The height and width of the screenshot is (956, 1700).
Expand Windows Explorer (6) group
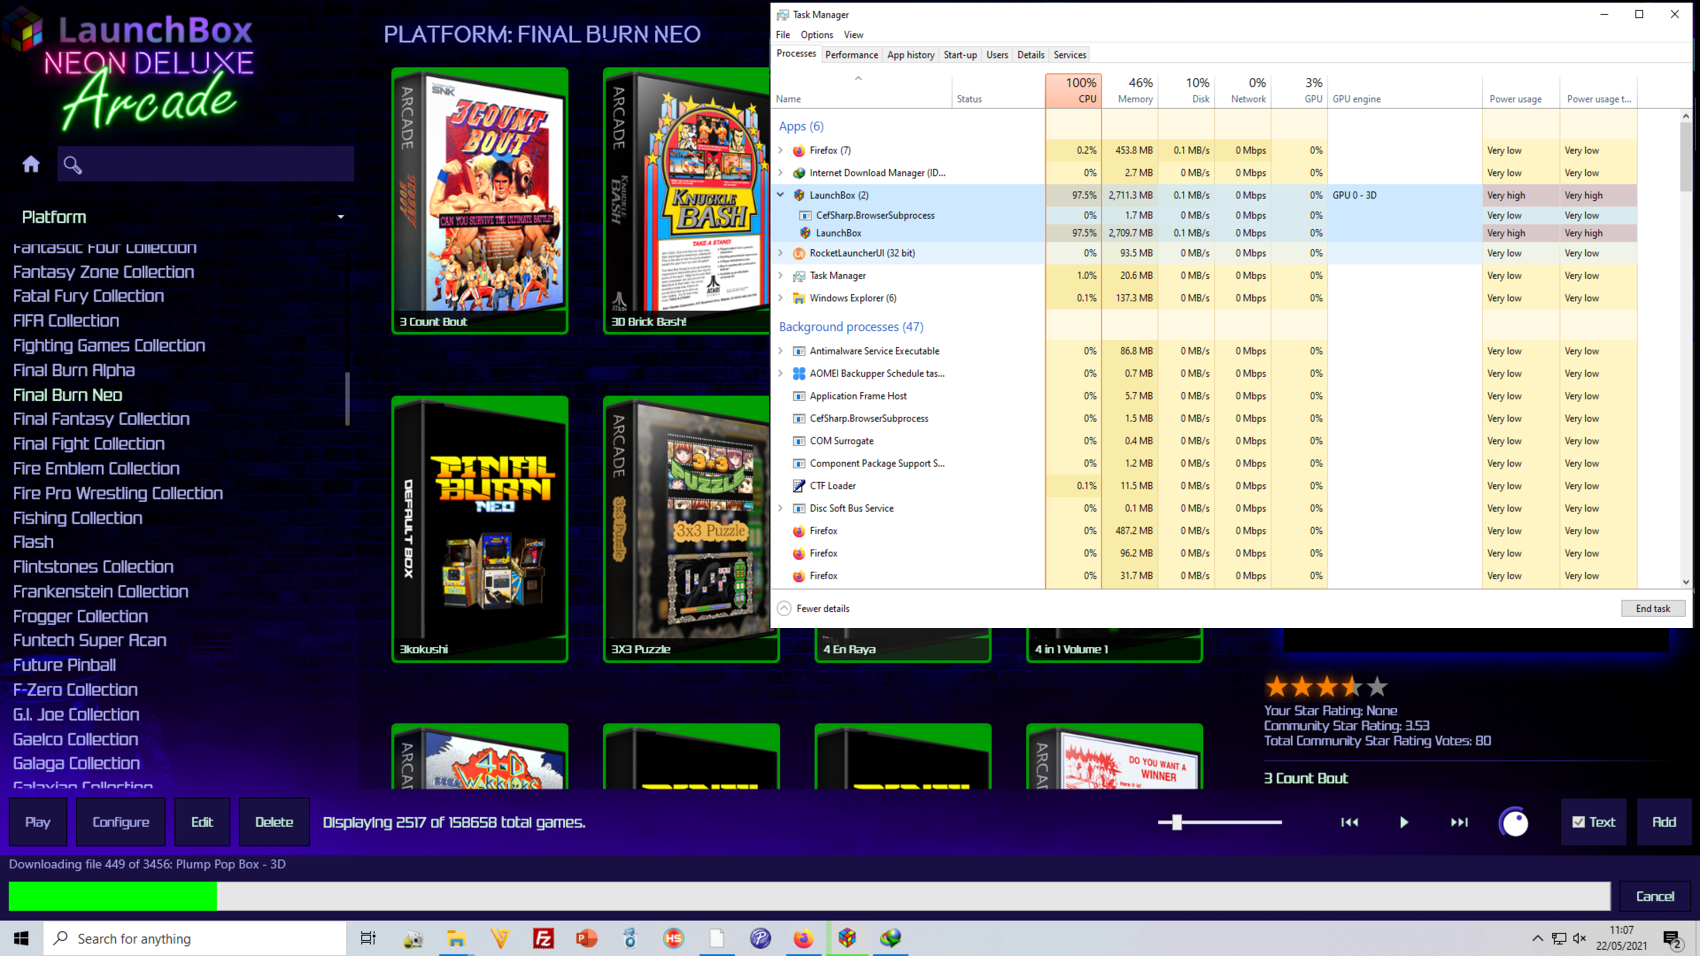(781, 298)
